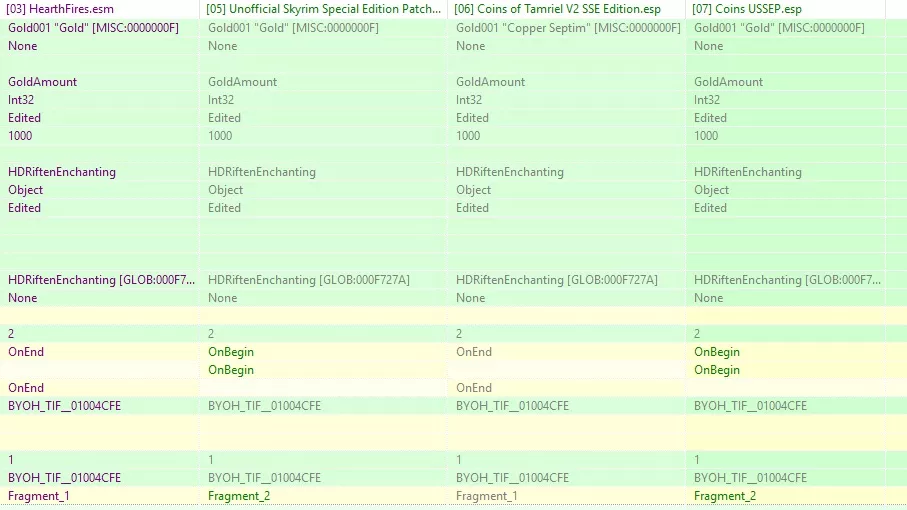Screen dimensions: 907x510
Task: Click HDRiftenEnchanting cell in Unofficial Patch column
Action: 261,172
